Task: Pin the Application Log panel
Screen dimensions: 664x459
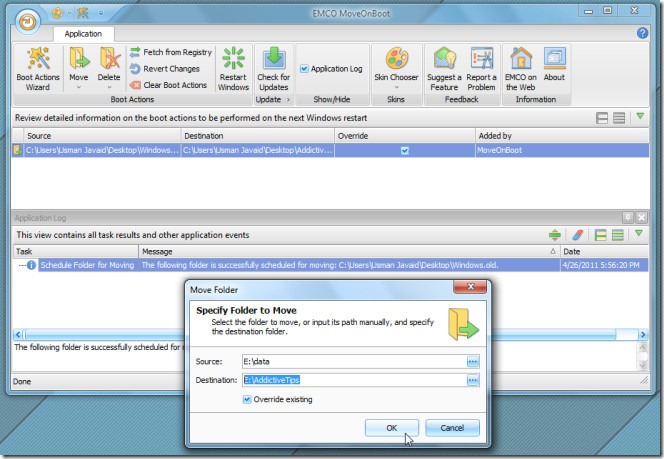Action: (628, 218)
